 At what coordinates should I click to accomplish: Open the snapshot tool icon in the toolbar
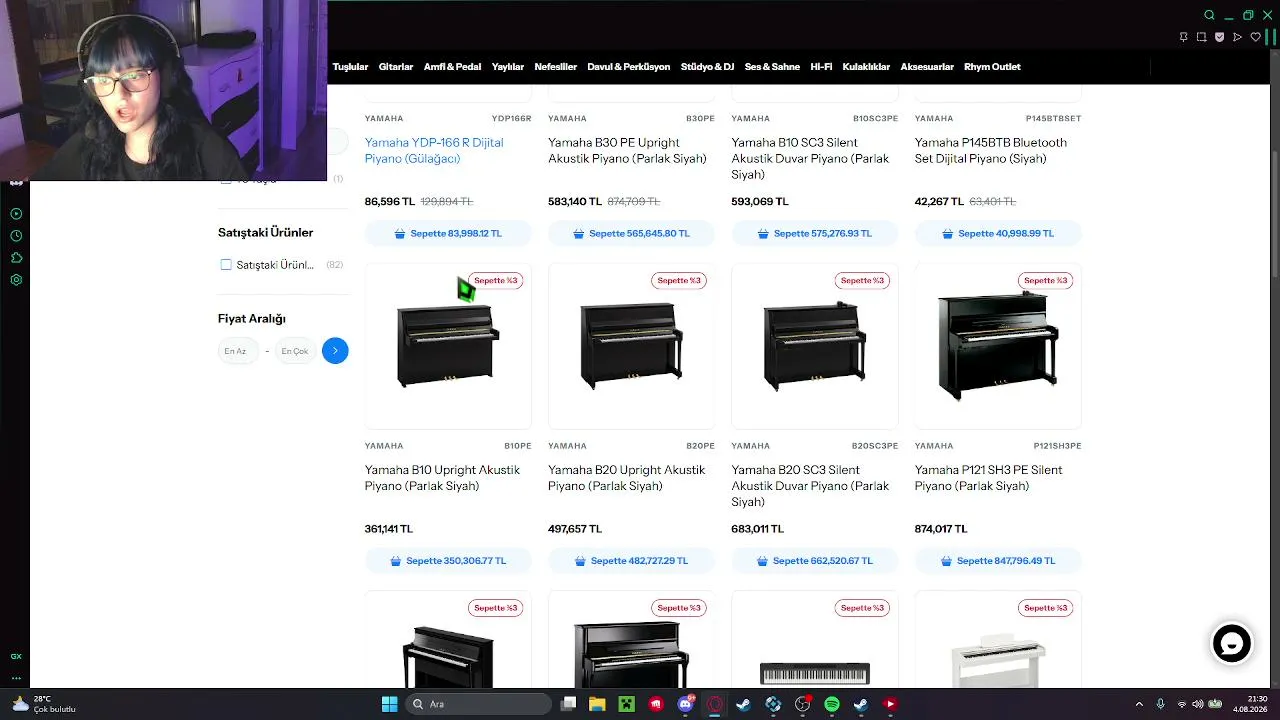pyautogui.click(x=1201, y=37)
